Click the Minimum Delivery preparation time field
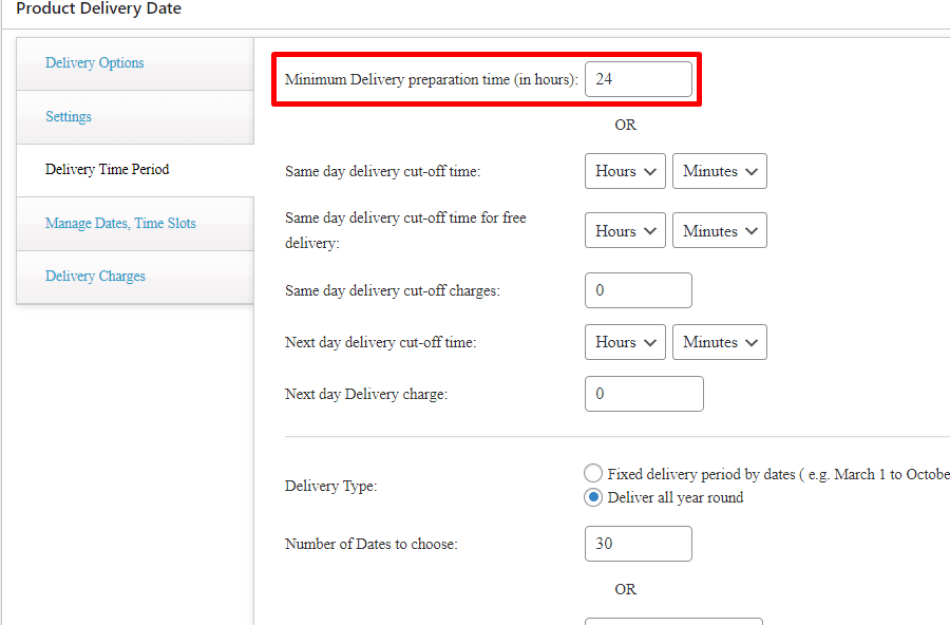This screenshot has width=950, height=625. (x=639, y=79)
